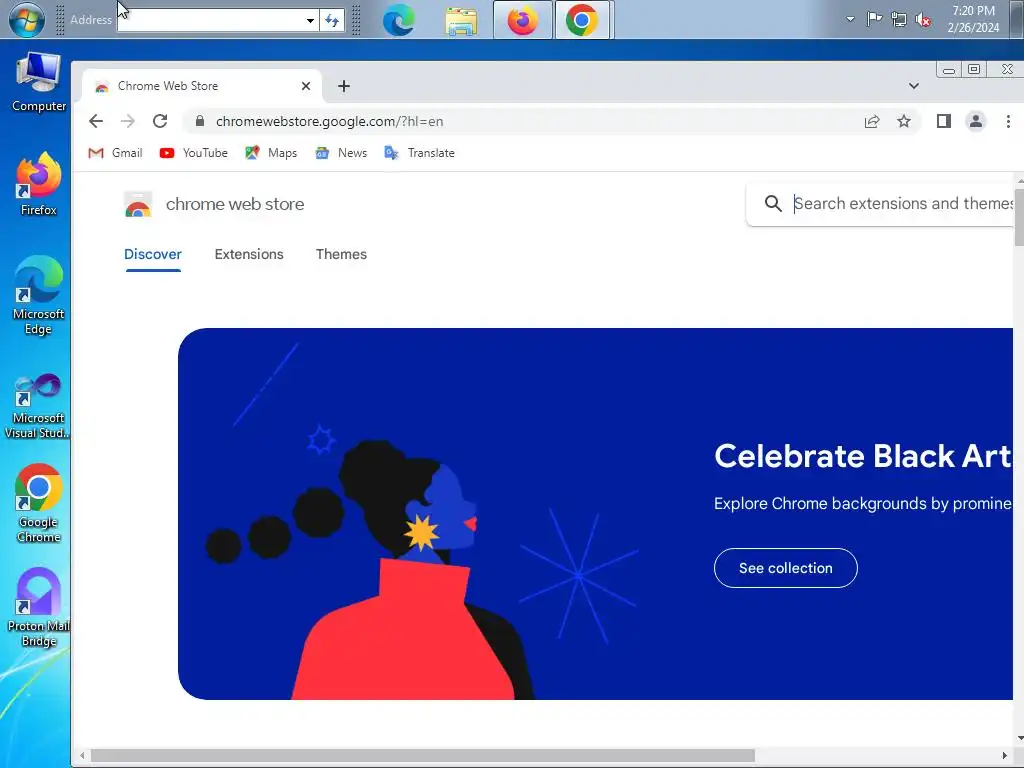Open the Chrome side panel
The image size is (1024, 768).
pyautogui.click(x=944, y=121)
